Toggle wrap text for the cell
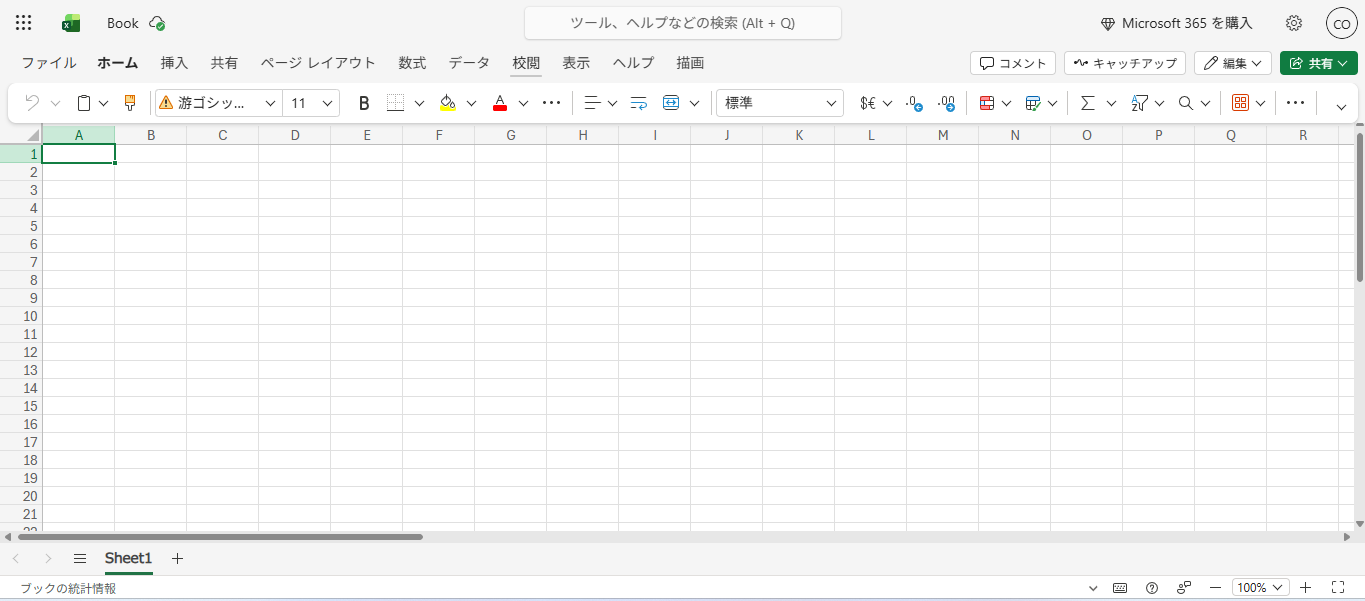 point(639,103)
